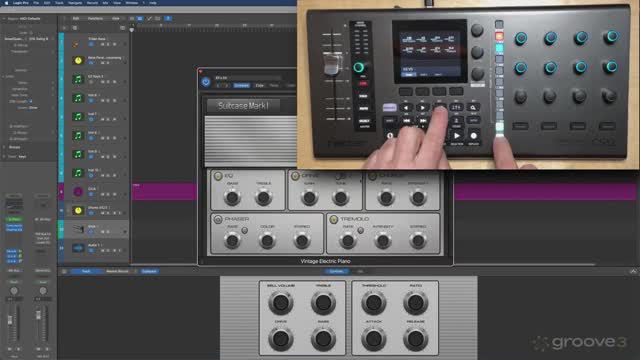640x360 pixels.
Task: Open tracks area Functions dropdown
Action: tap(96, 18)
